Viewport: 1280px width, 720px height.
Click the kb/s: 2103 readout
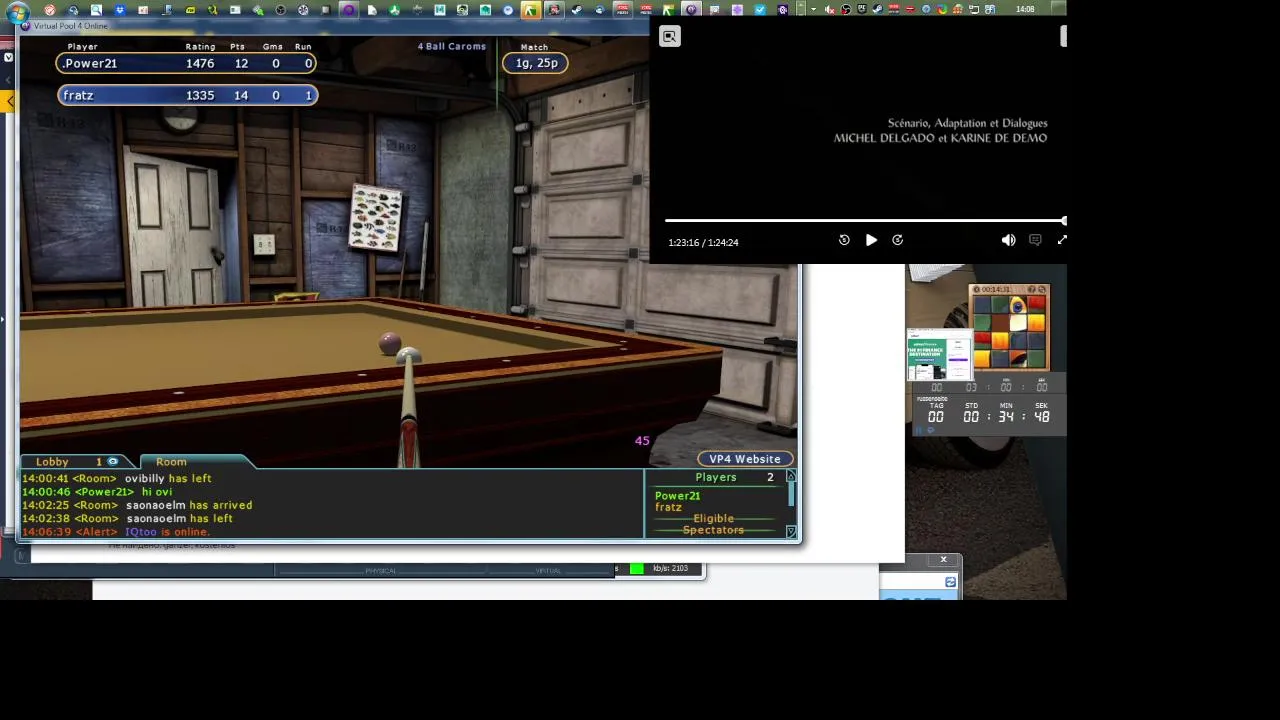670,568
